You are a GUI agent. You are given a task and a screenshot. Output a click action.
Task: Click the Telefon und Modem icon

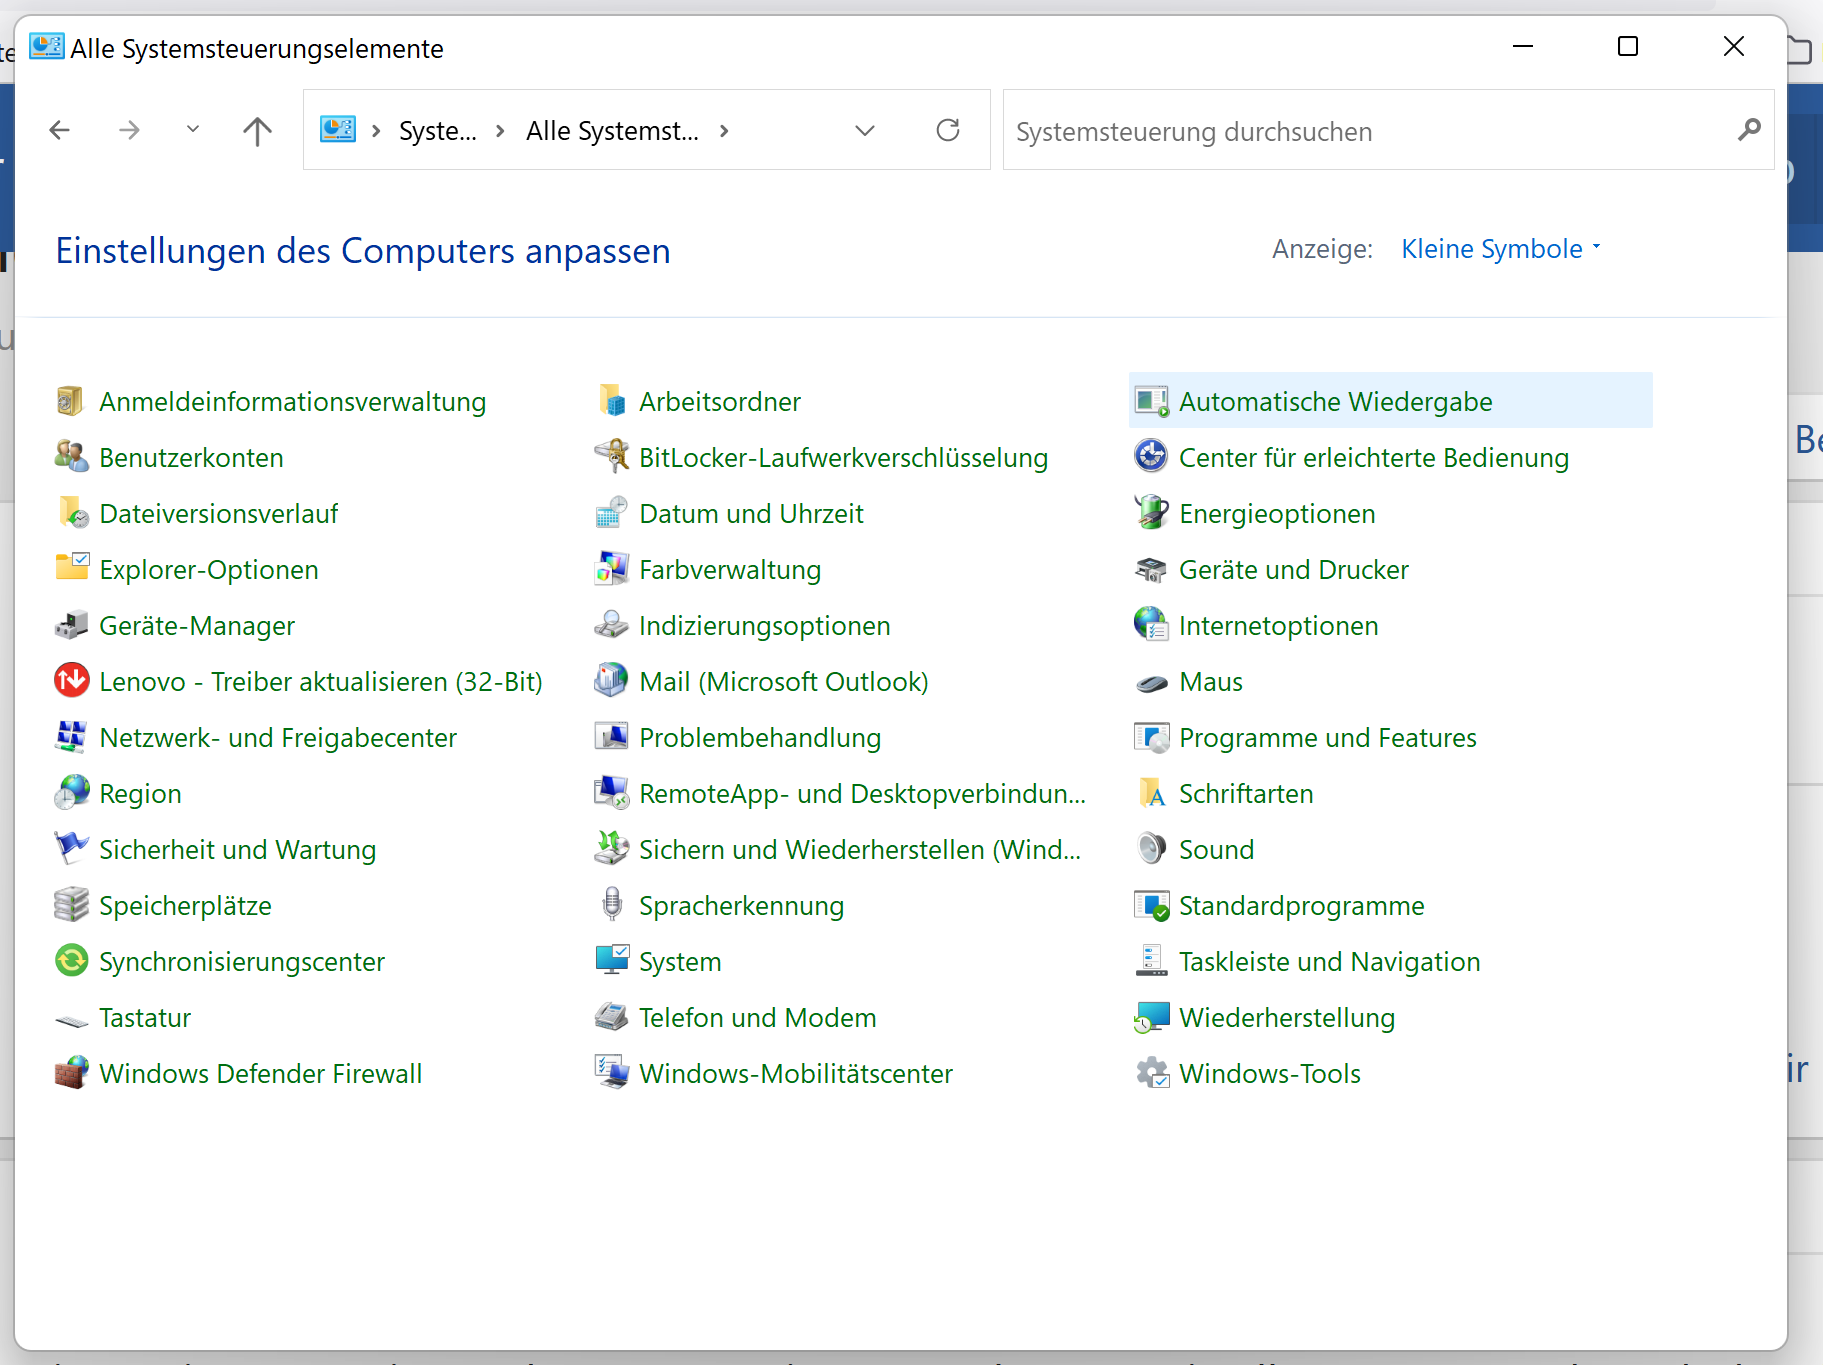(x=611, y=1017)
